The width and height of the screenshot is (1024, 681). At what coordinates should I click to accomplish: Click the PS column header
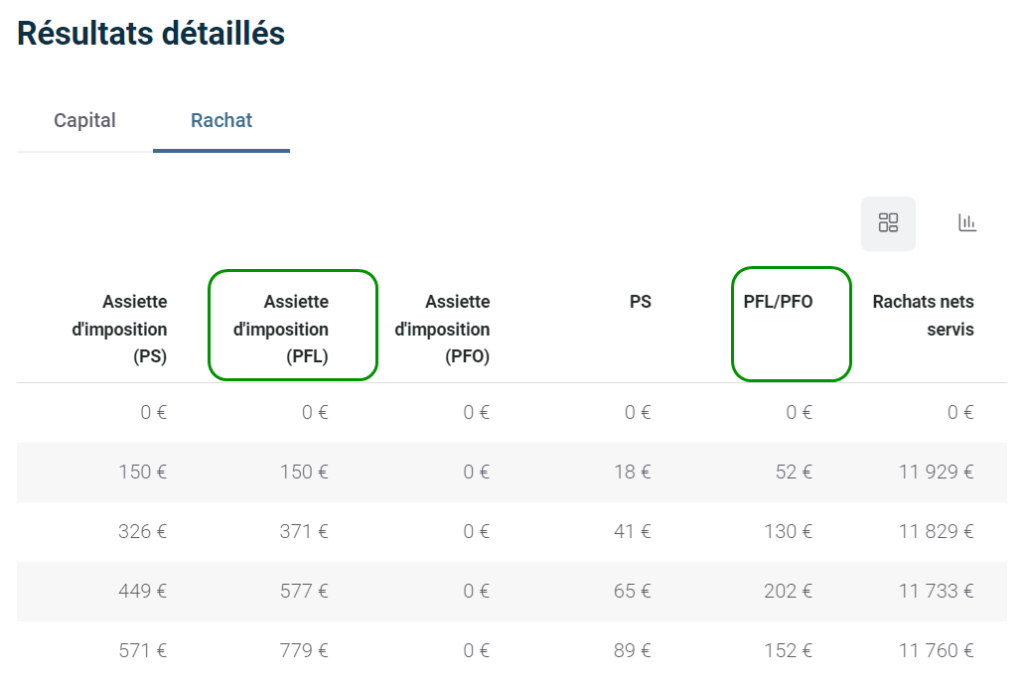[640, 301]
